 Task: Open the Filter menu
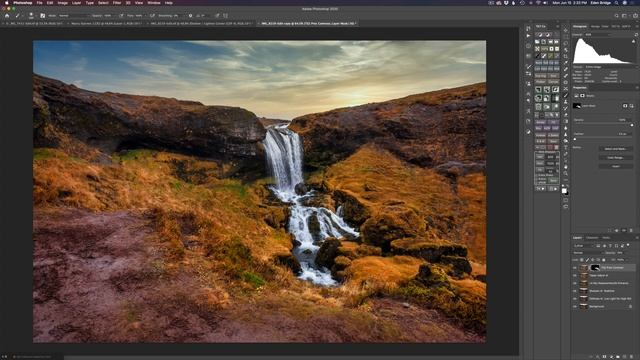coord(117,3)
